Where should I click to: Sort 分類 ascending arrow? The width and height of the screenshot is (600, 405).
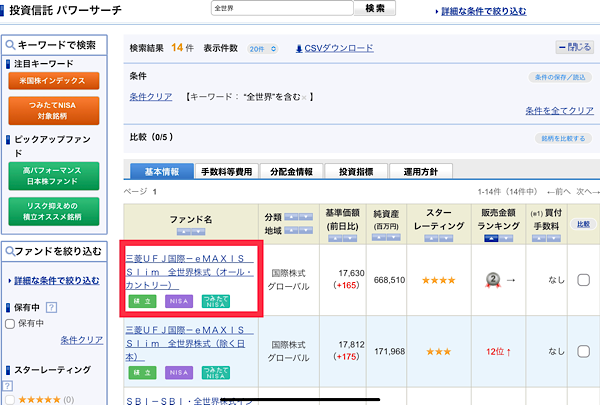[291, 217]
